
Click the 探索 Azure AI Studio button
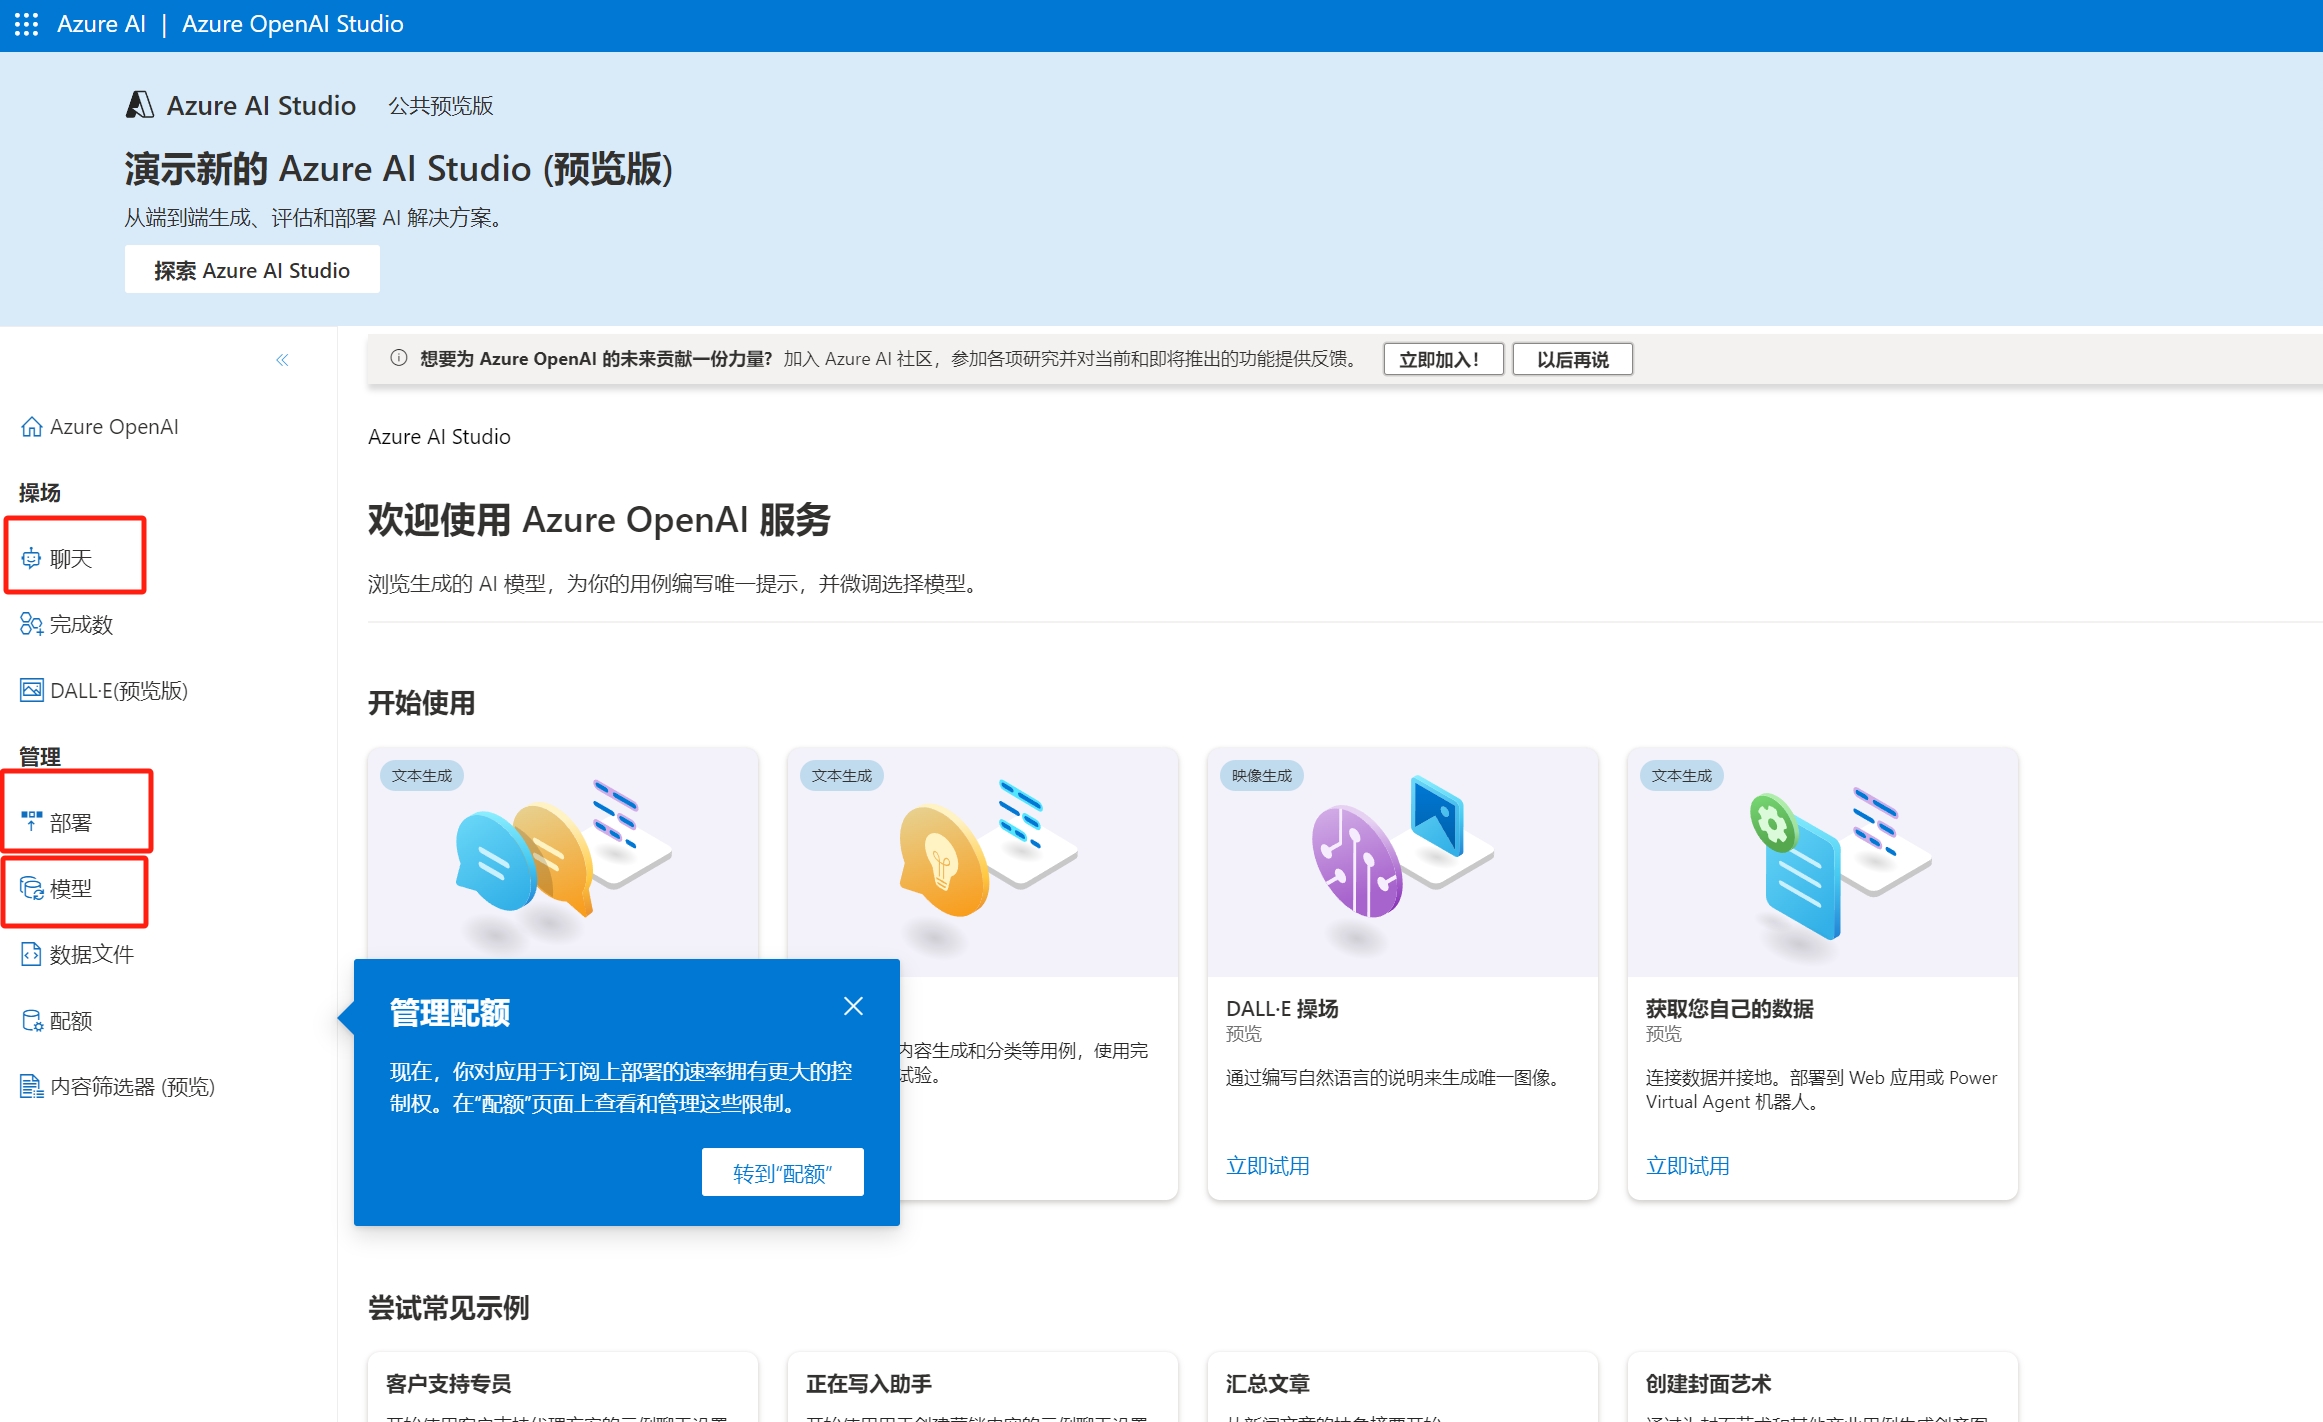click(252, 270)
